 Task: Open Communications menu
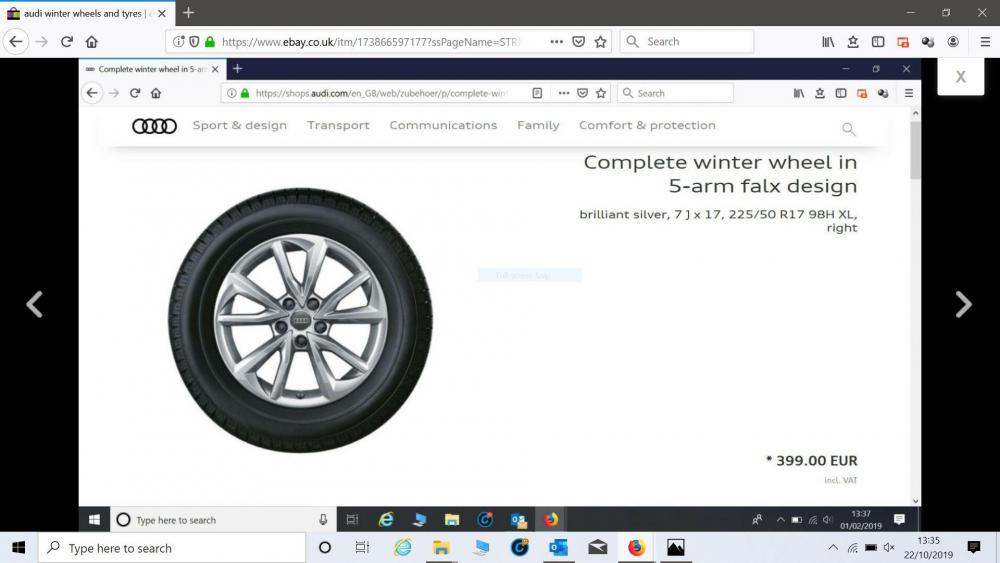tap(443, 126)
